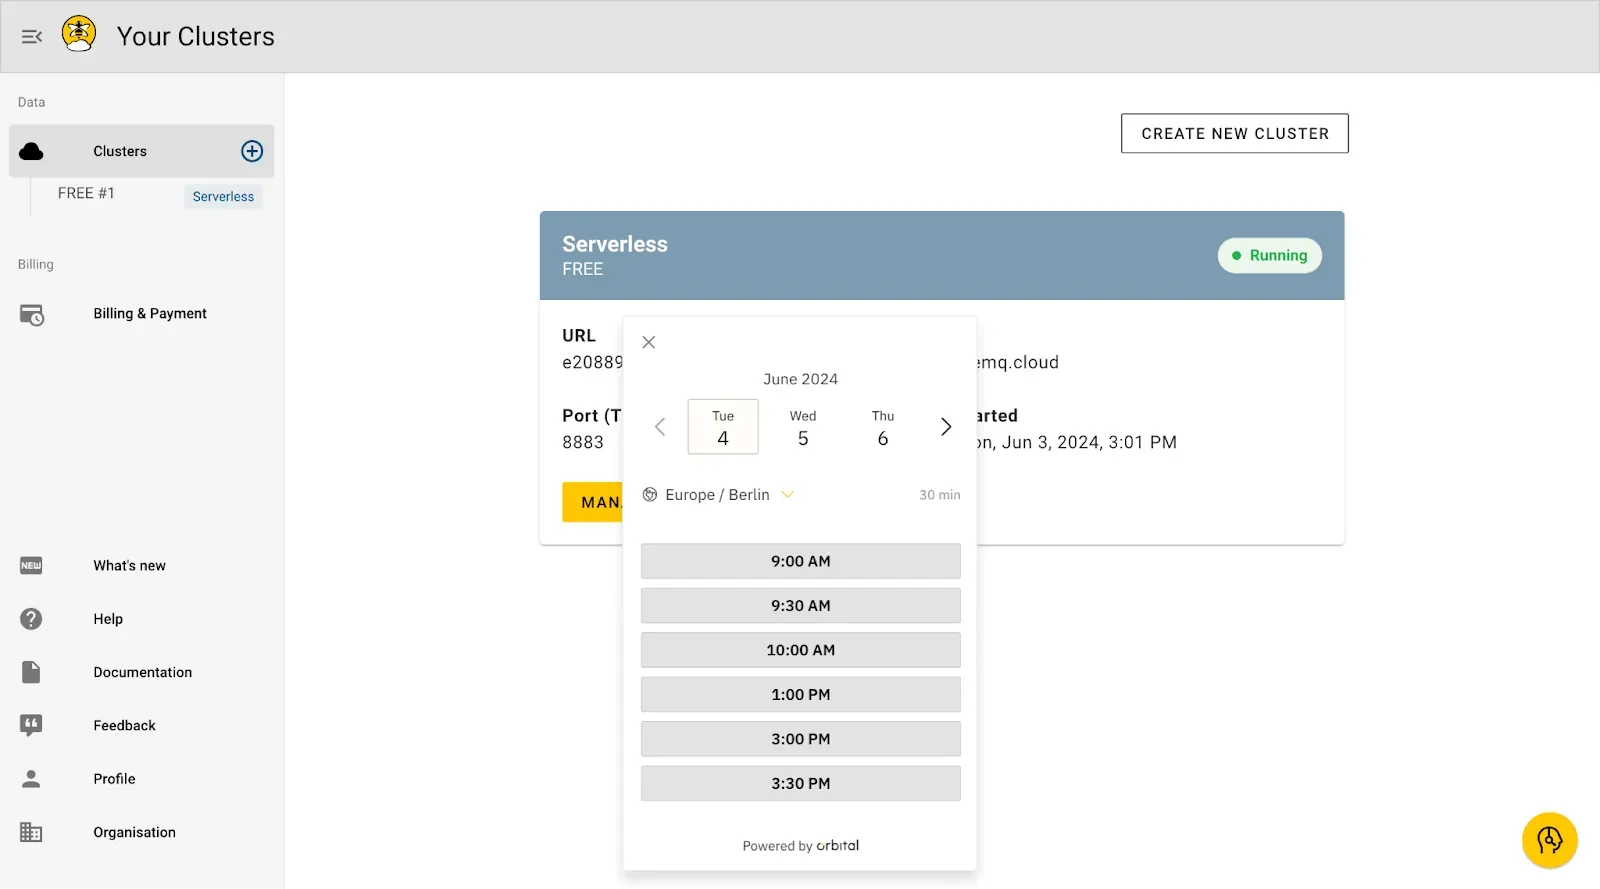Image resolution: width=1600 pixels, height=889 pixels.
Task: Click the port value 8883
Action: [583, 442]
